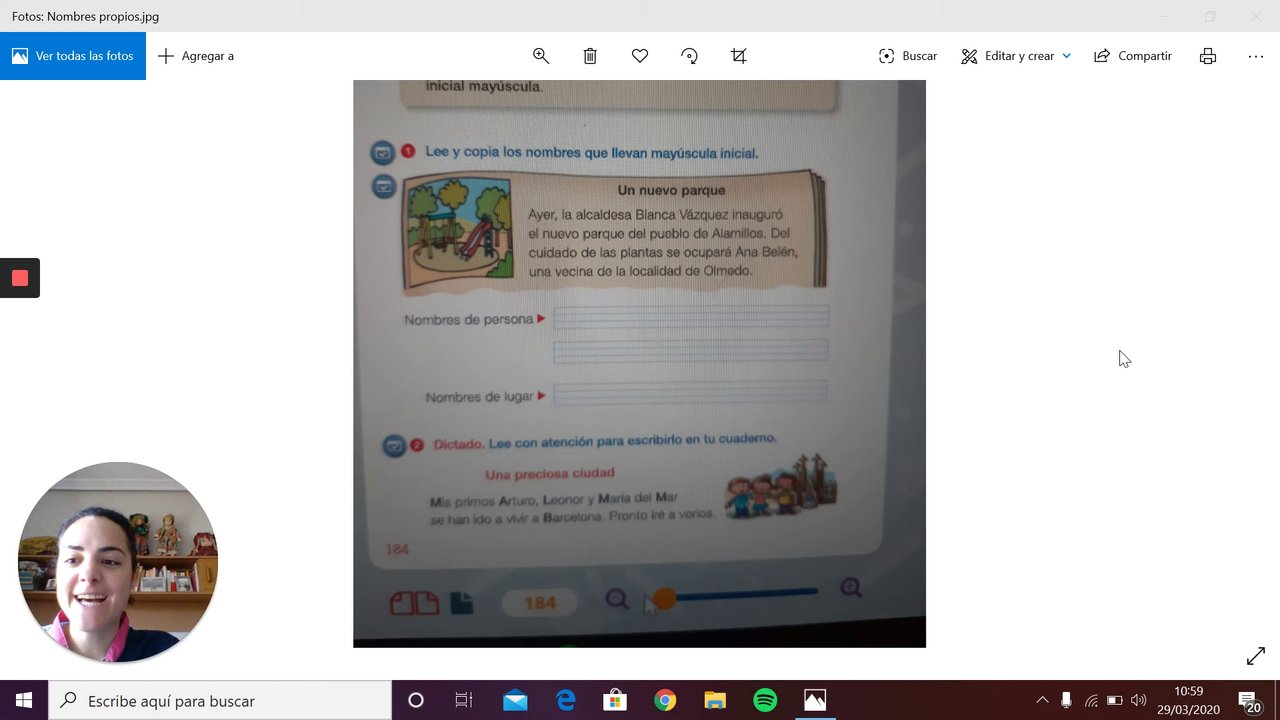
Task: Open Spotify from taskbar
Action: [x=765, y=700]
